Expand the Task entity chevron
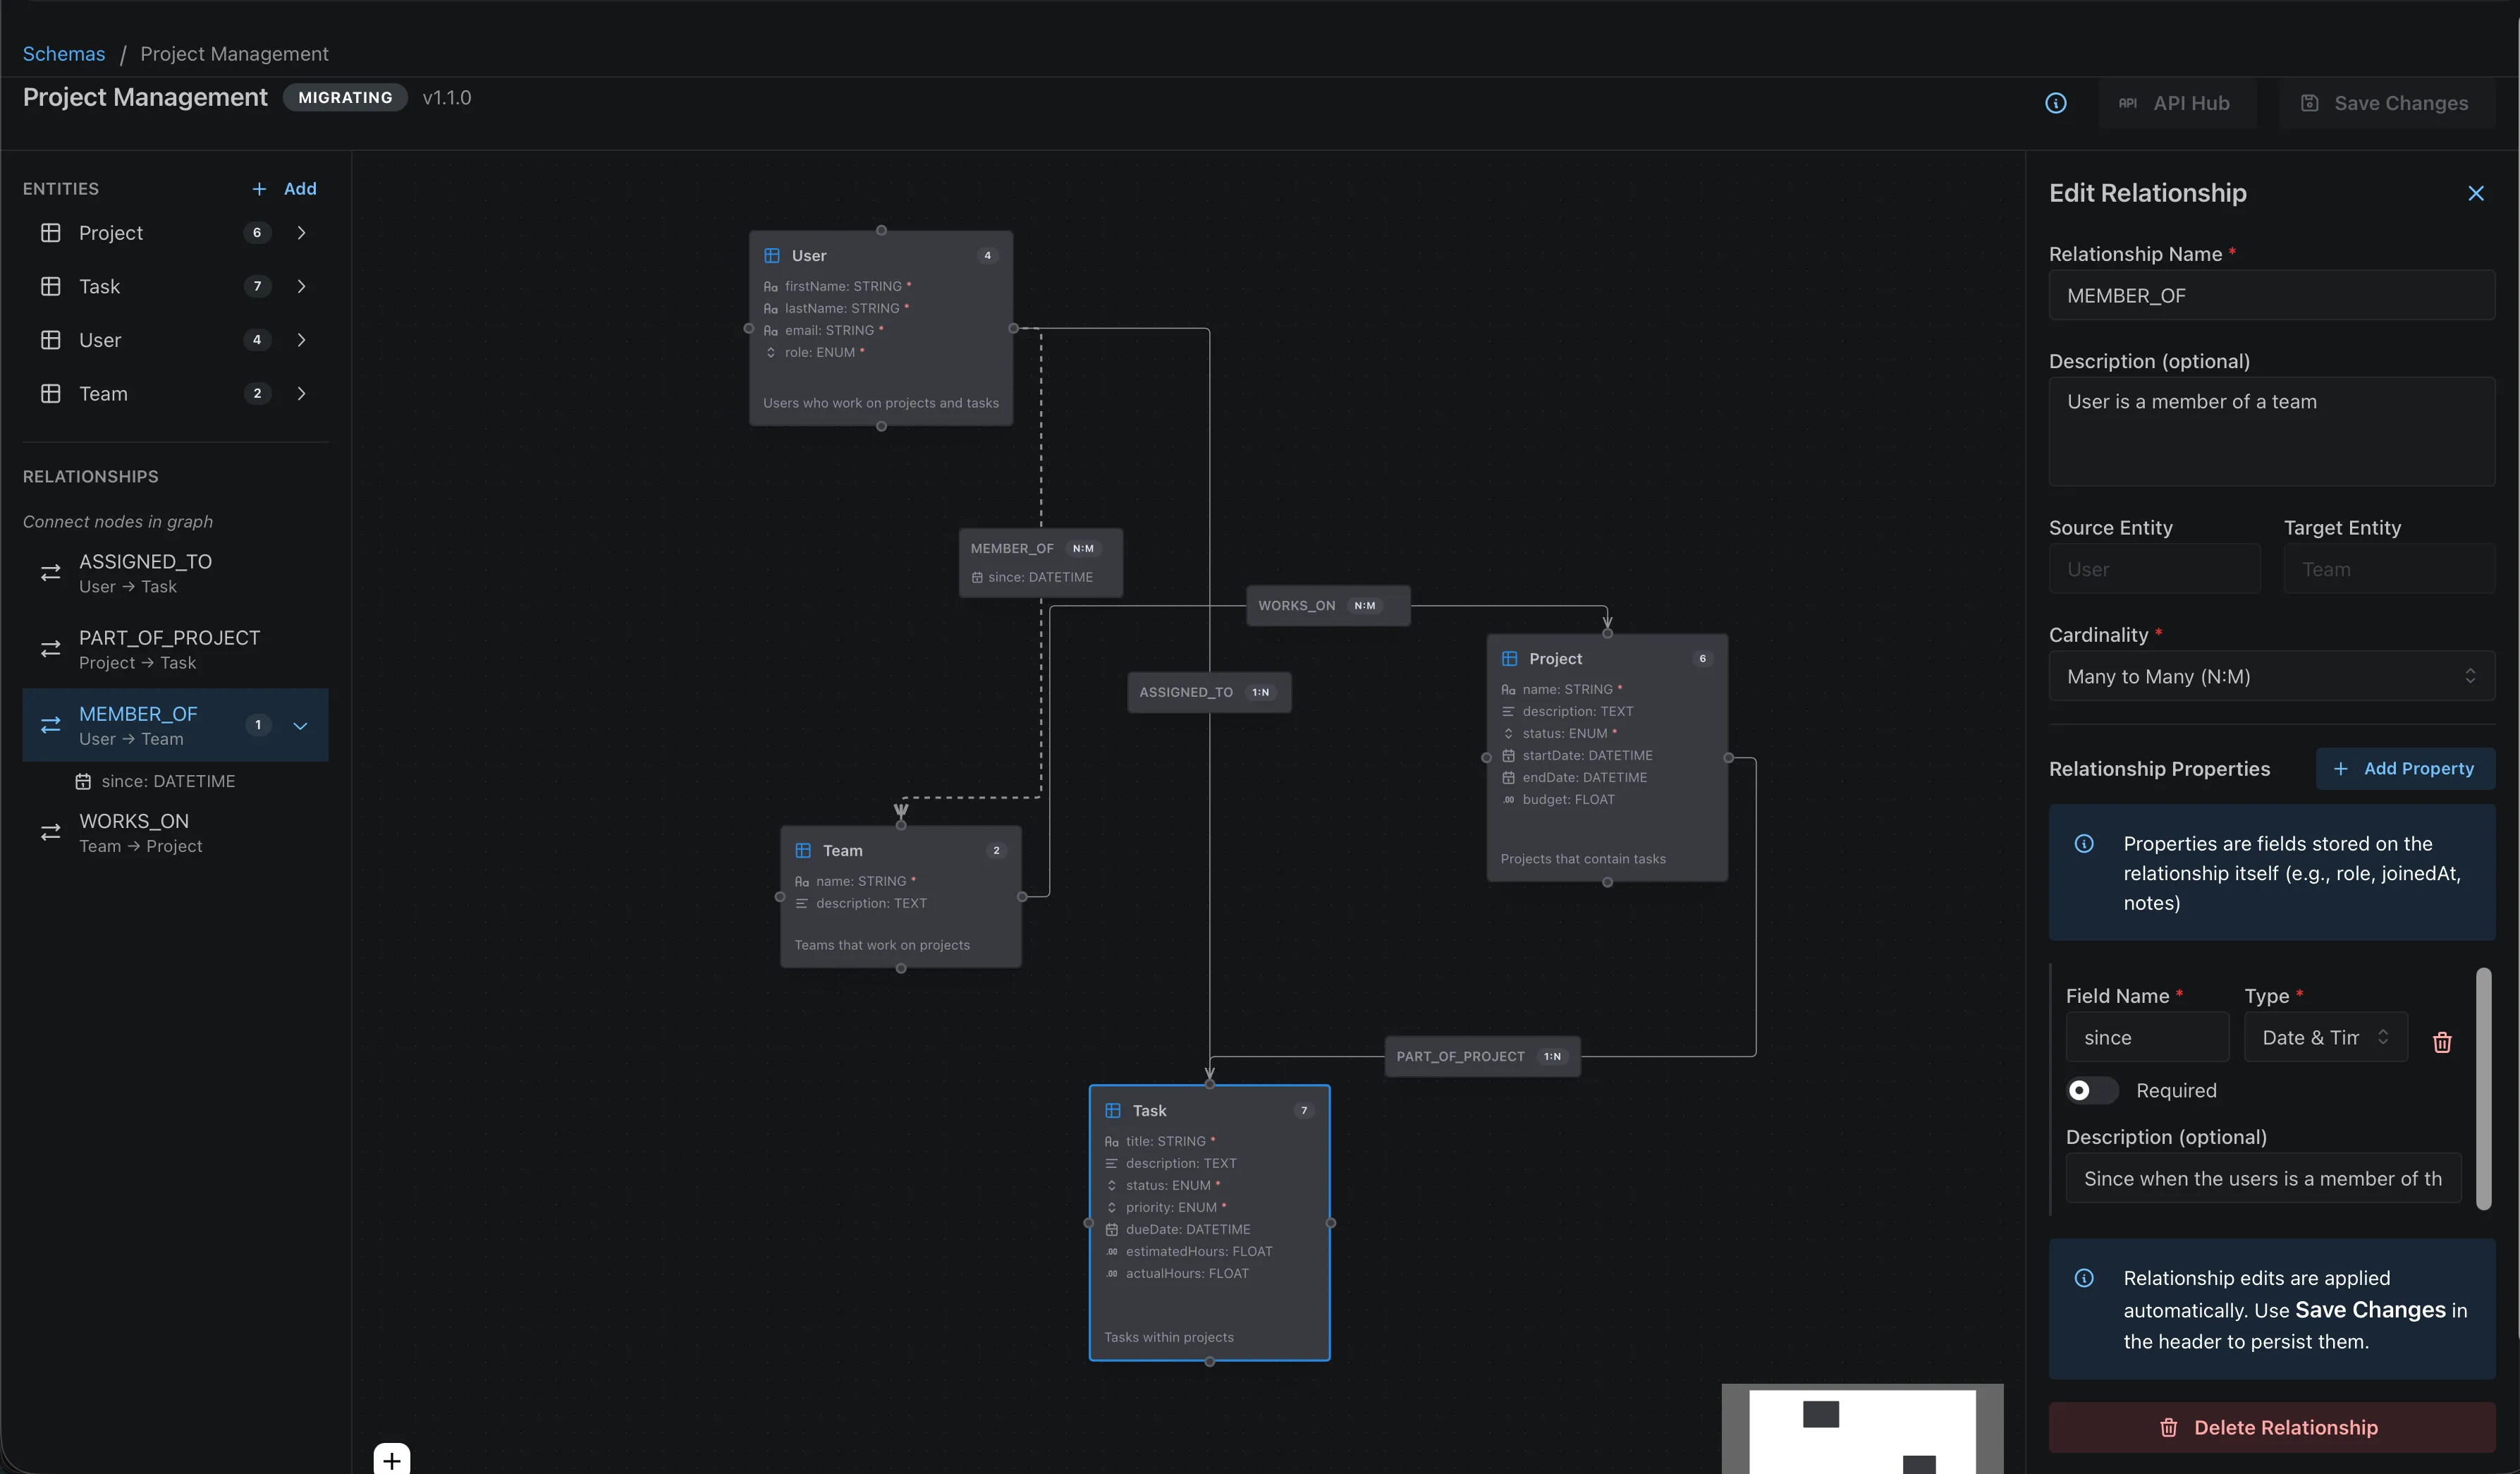This screenshot has width=2520, height=1474. click(301, 286)
